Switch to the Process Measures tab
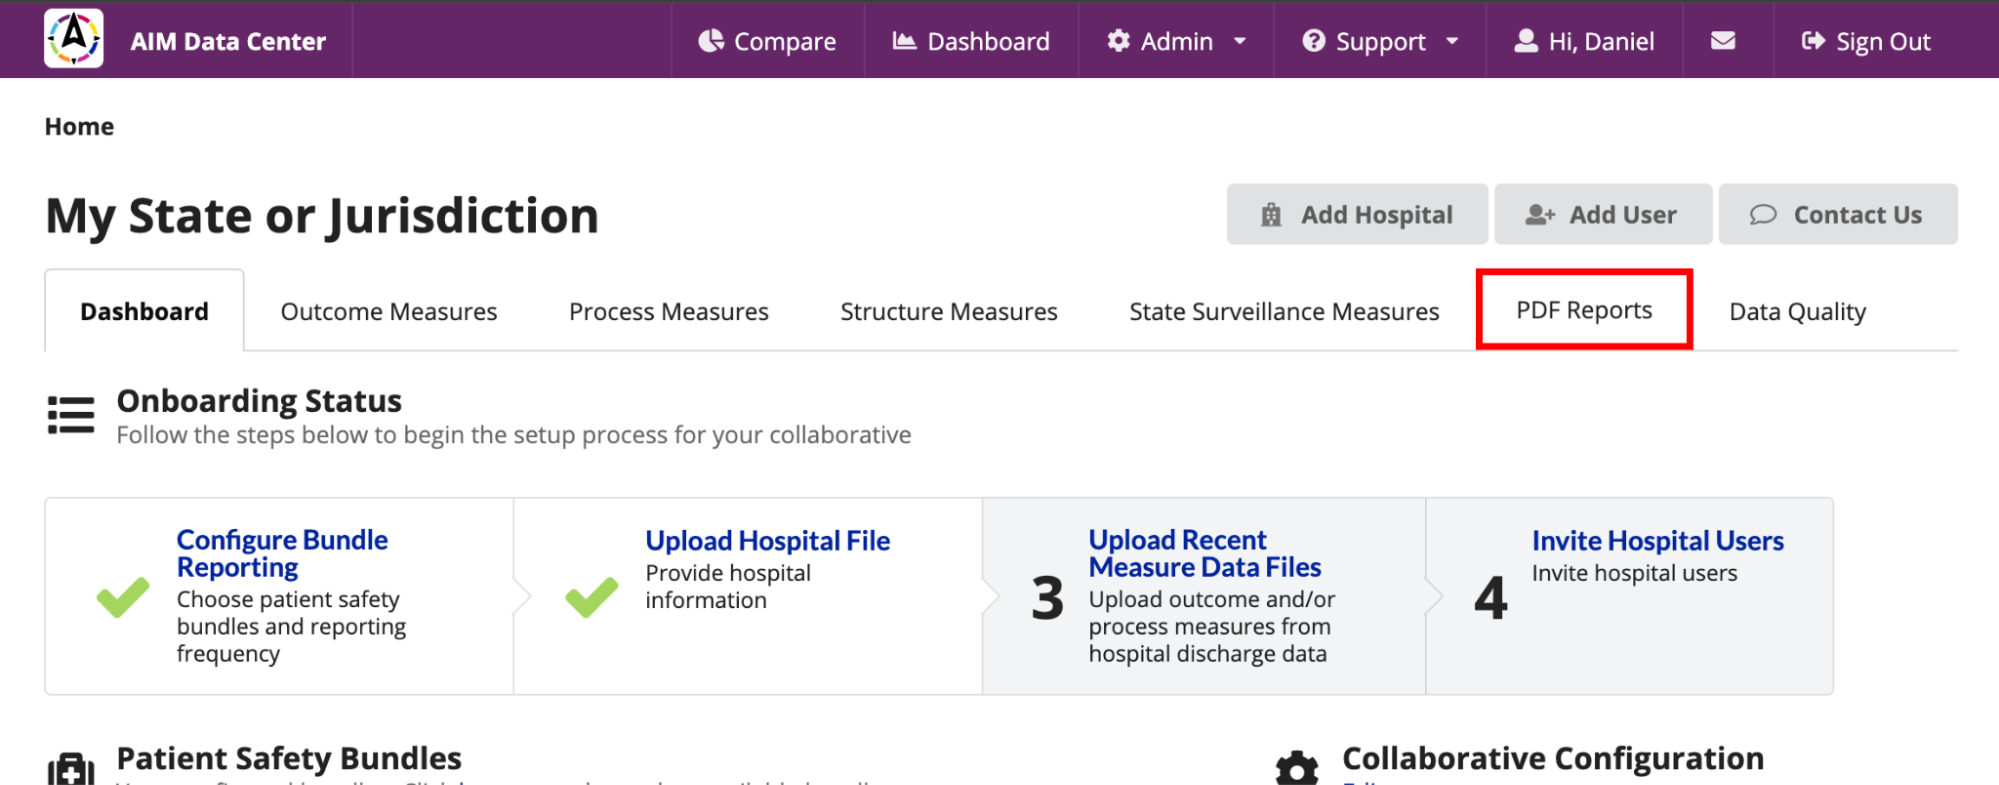Screen dimensions: 1999x785 (x=669, y=311)
